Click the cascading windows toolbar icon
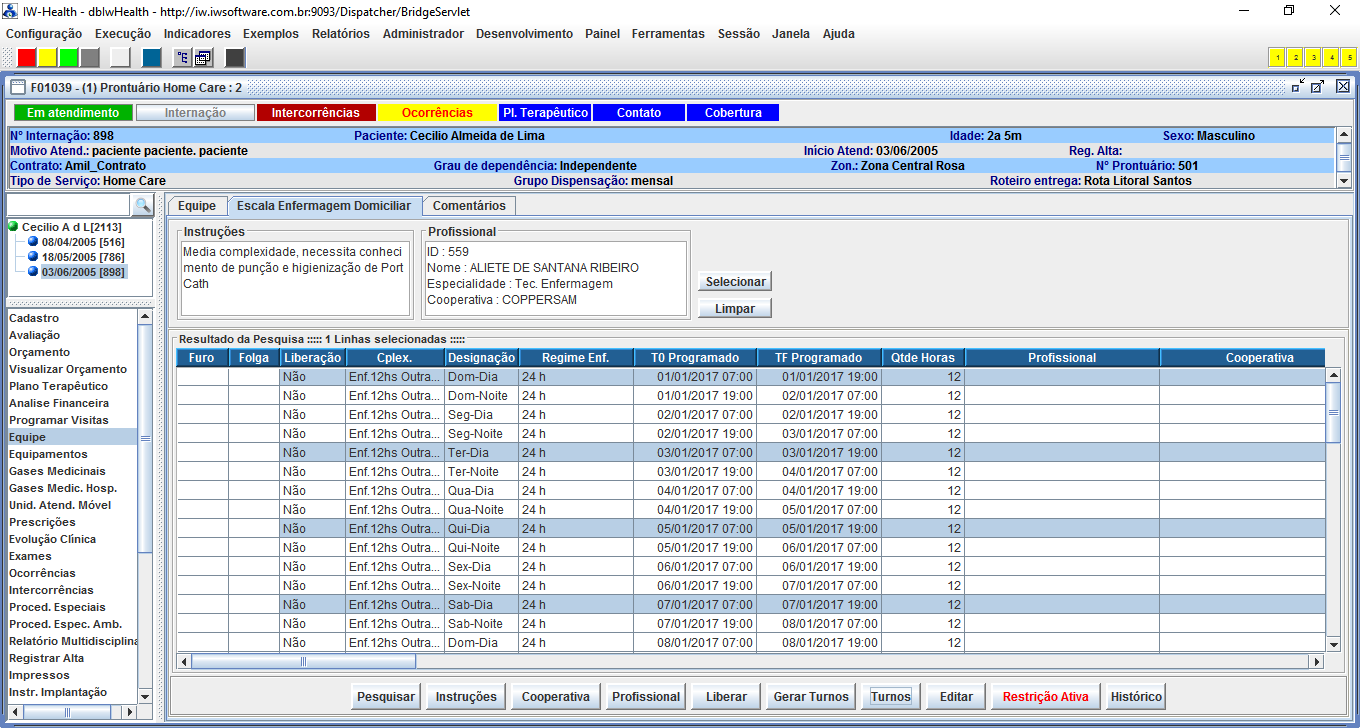1360x728 pixels. click(202, 57)
